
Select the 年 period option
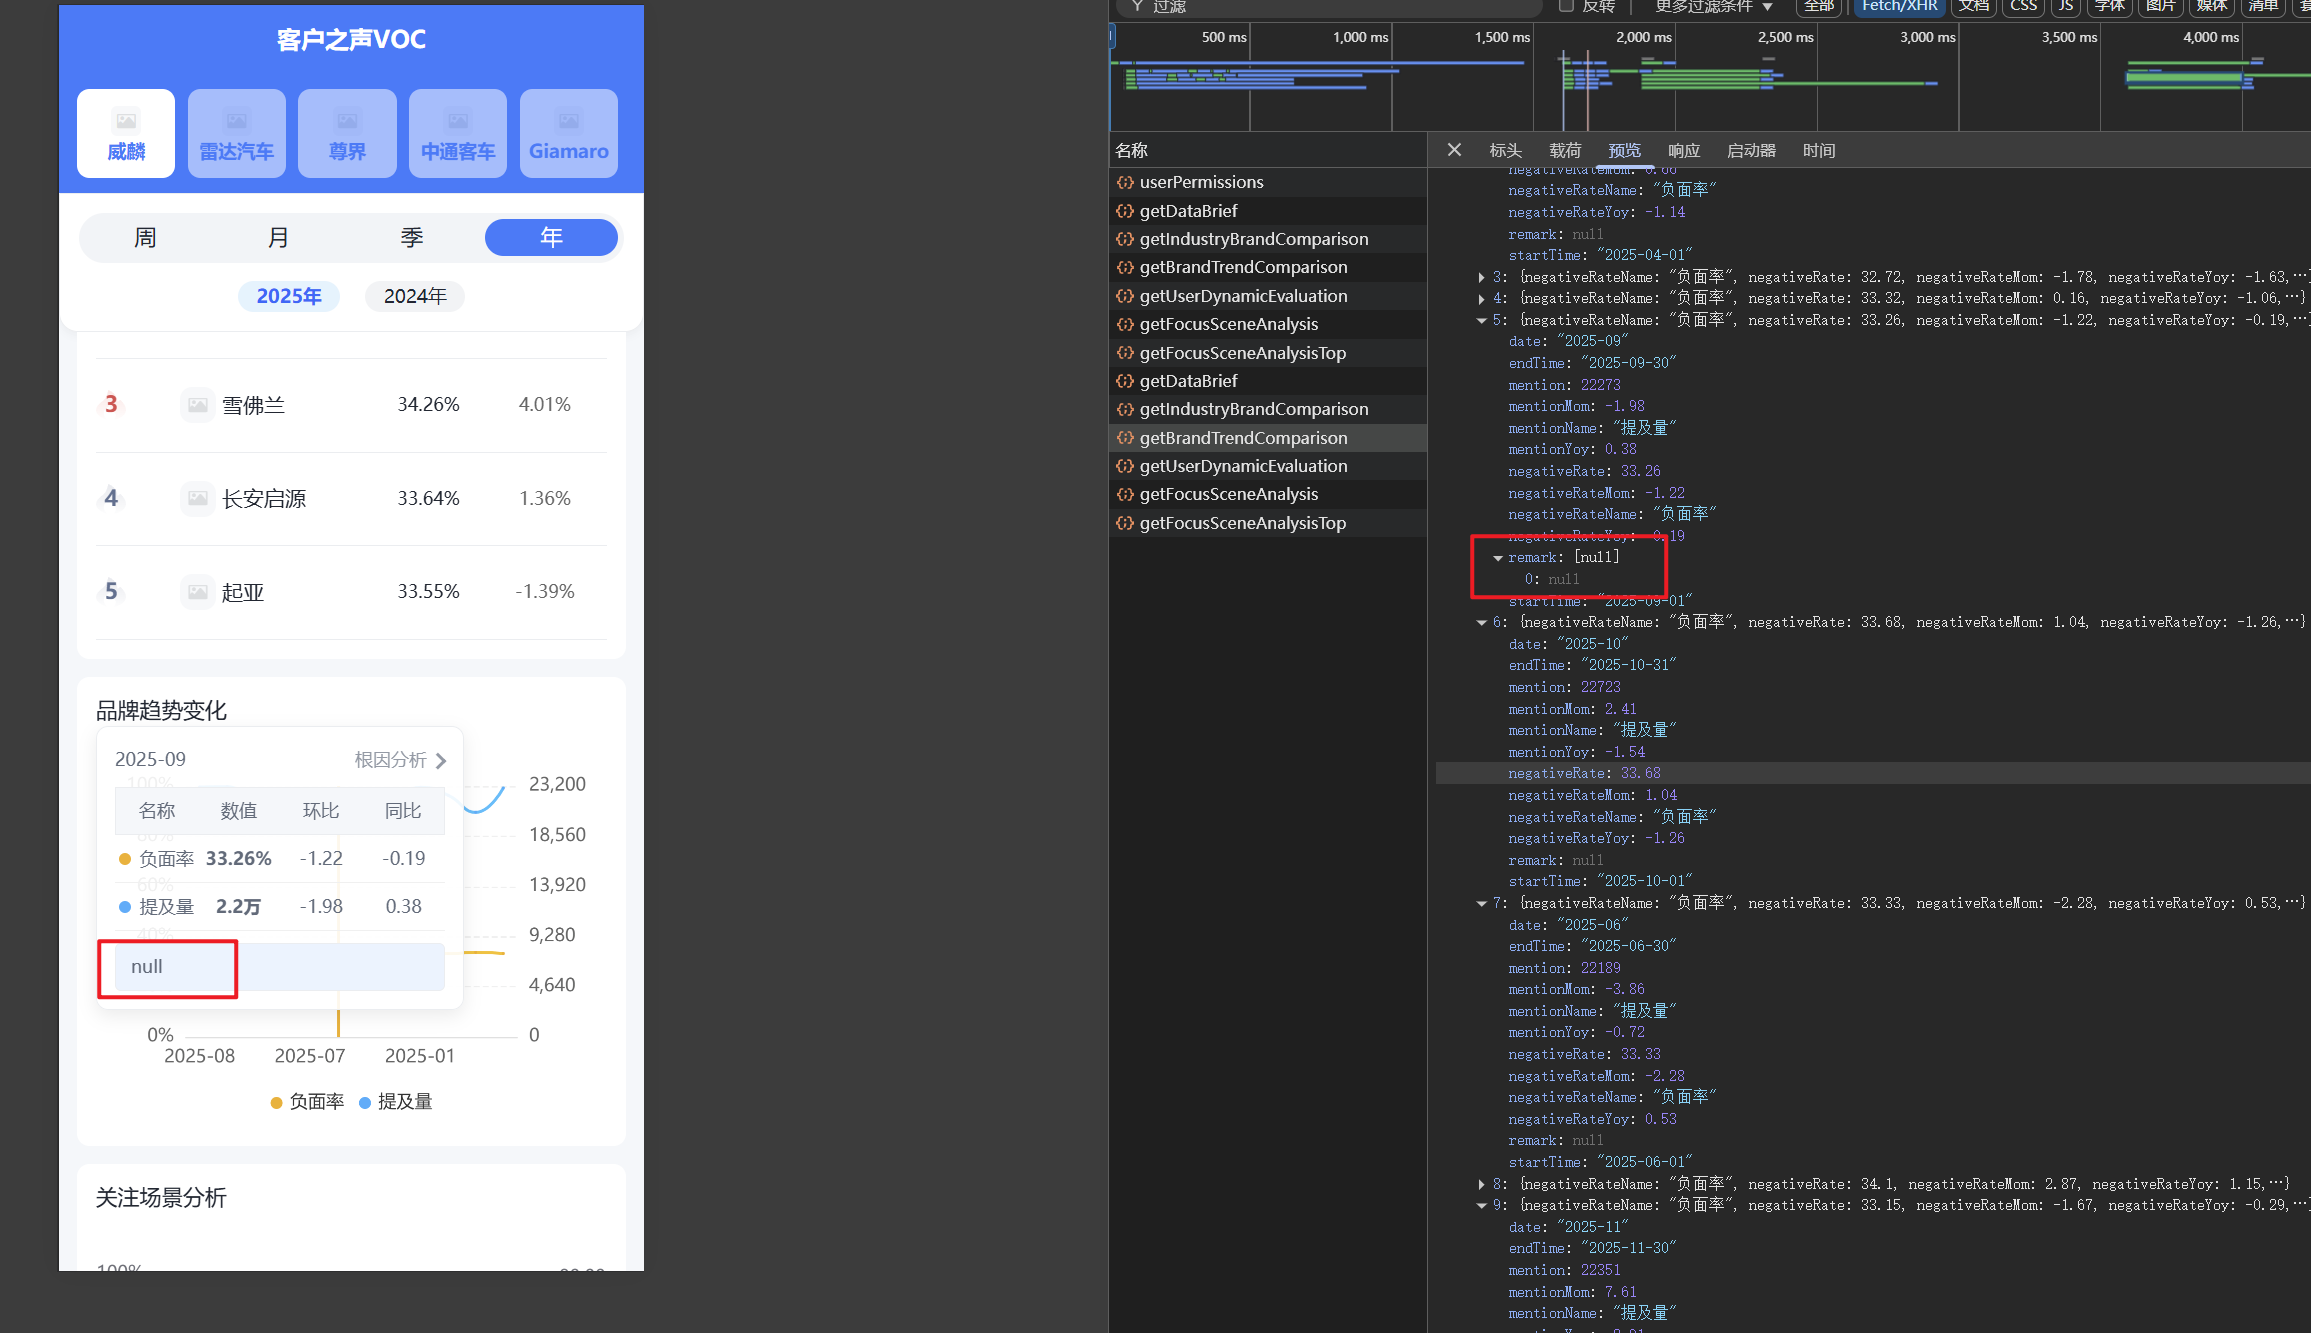coord(551,238)
